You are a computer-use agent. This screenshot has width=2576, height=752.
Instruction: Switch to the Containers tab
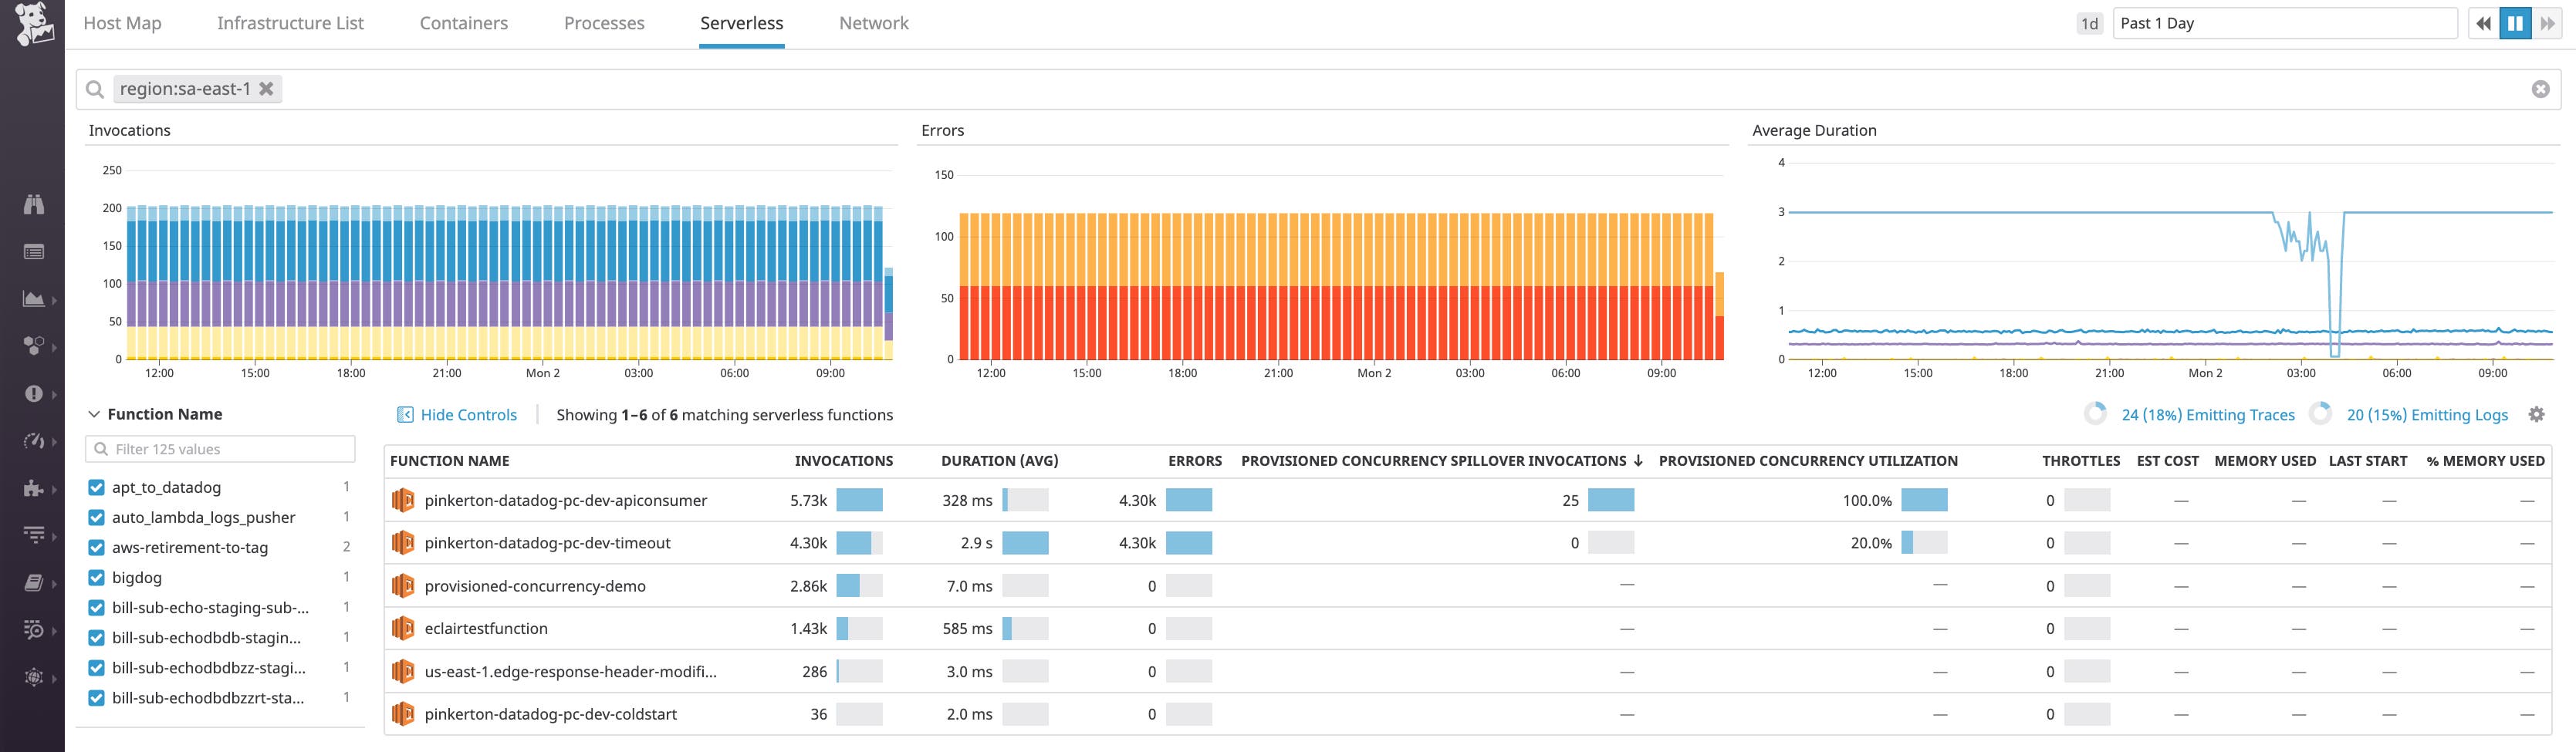point(463,22)
